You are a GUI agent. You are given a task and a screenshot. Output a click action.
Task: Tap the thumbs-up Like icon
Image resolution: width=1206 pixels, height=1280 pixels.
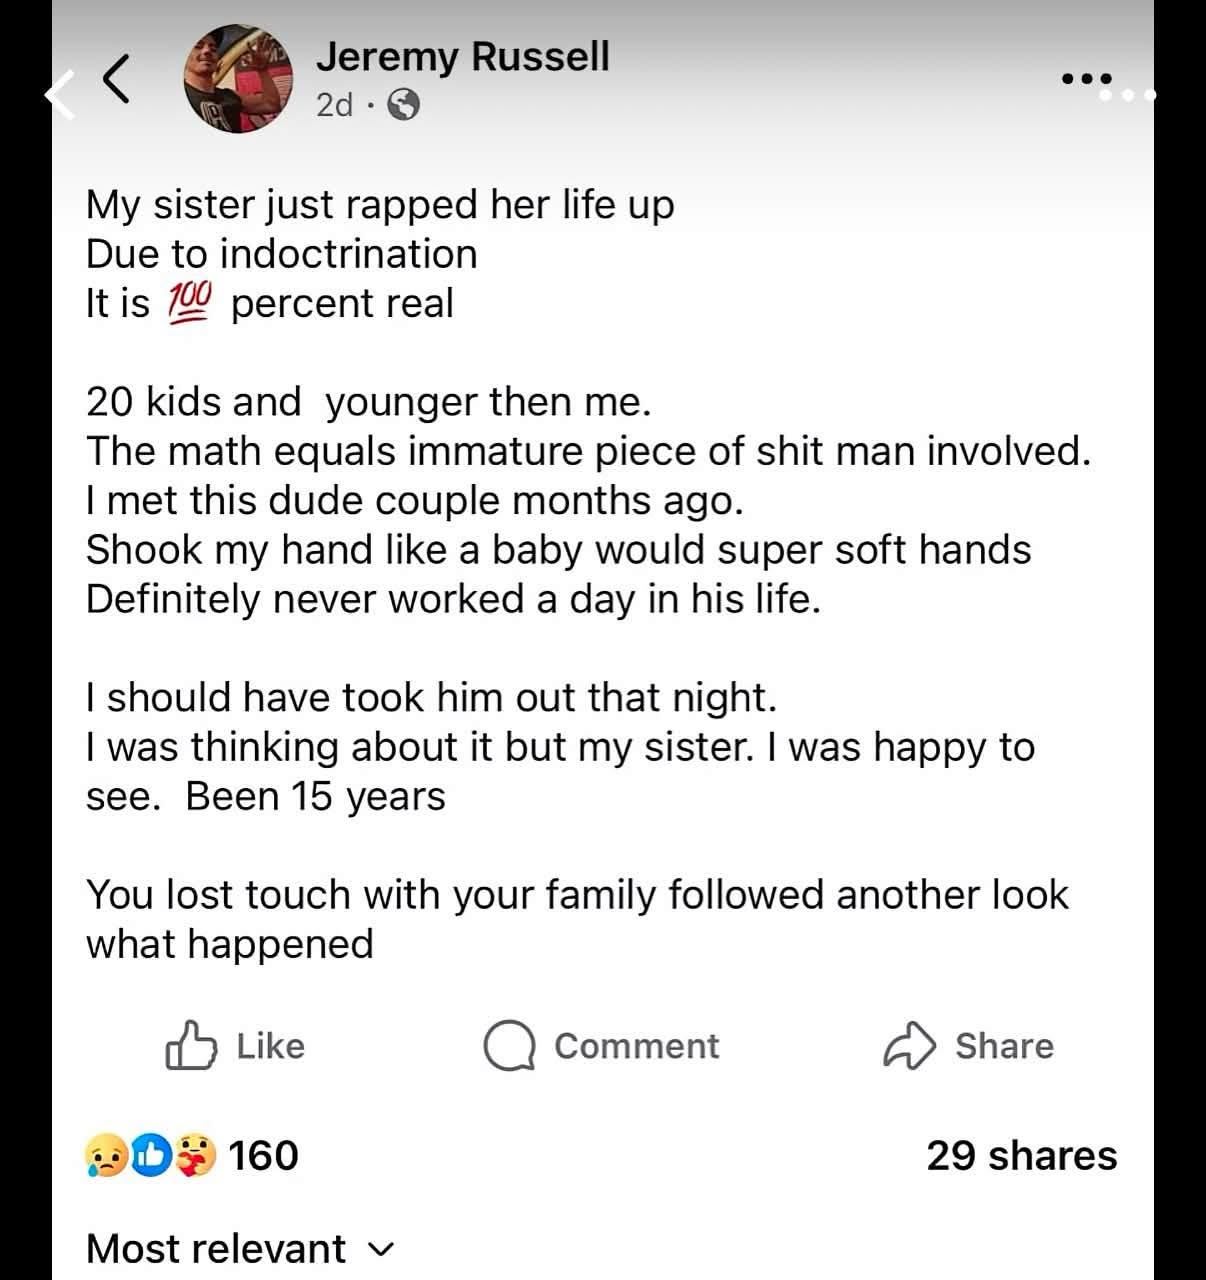point(190,1046)
